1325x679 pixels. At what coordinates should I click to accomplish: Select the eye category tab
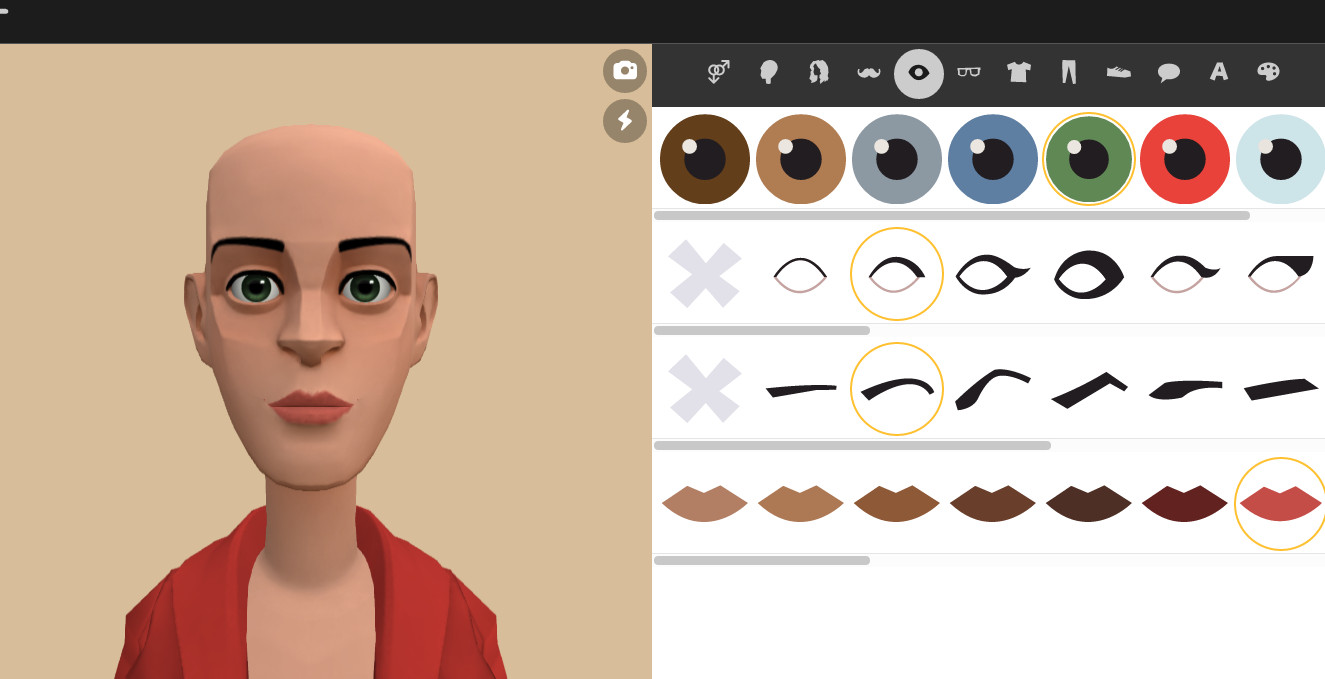pyautogui.click(x=919, y=73)
